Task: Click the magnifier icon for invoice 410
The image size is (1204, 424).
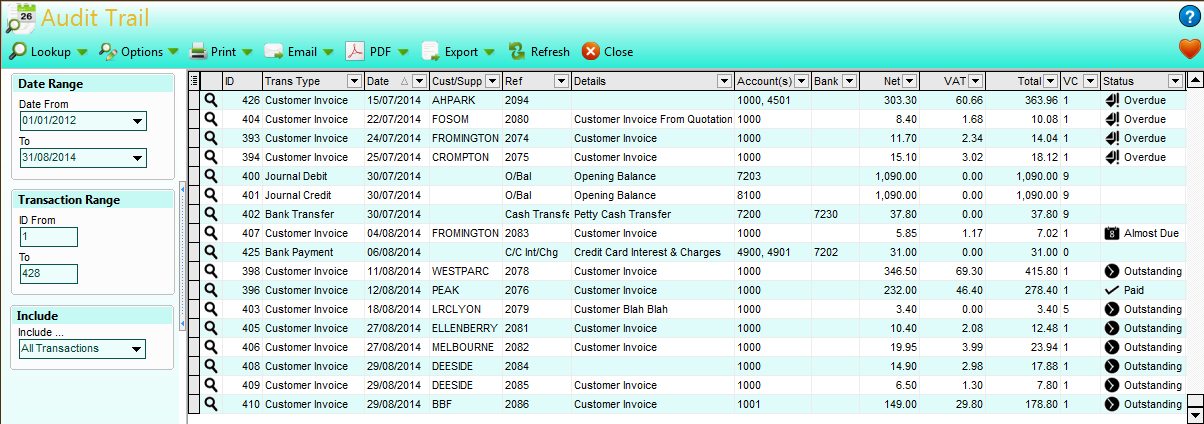Action: tap(211, 404)
